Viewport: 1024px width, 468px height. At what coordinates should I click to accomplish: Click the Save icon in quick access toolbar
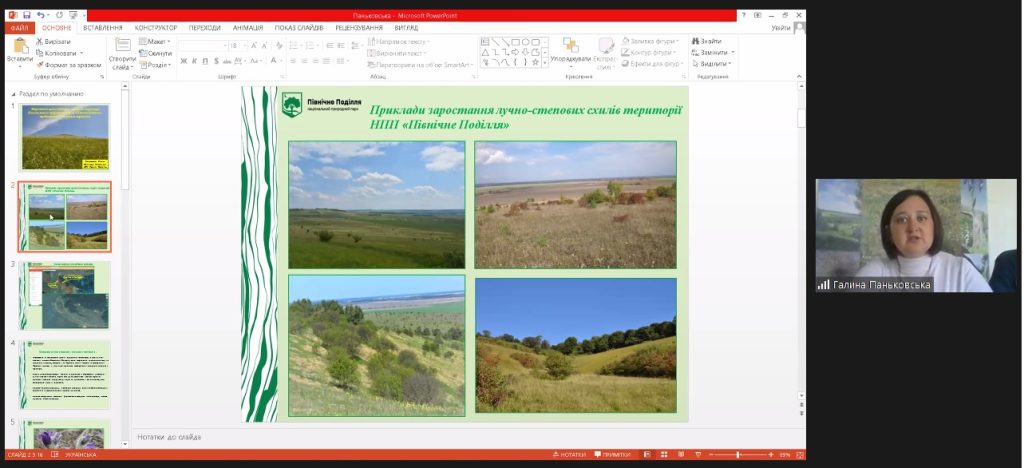(27, 15)
